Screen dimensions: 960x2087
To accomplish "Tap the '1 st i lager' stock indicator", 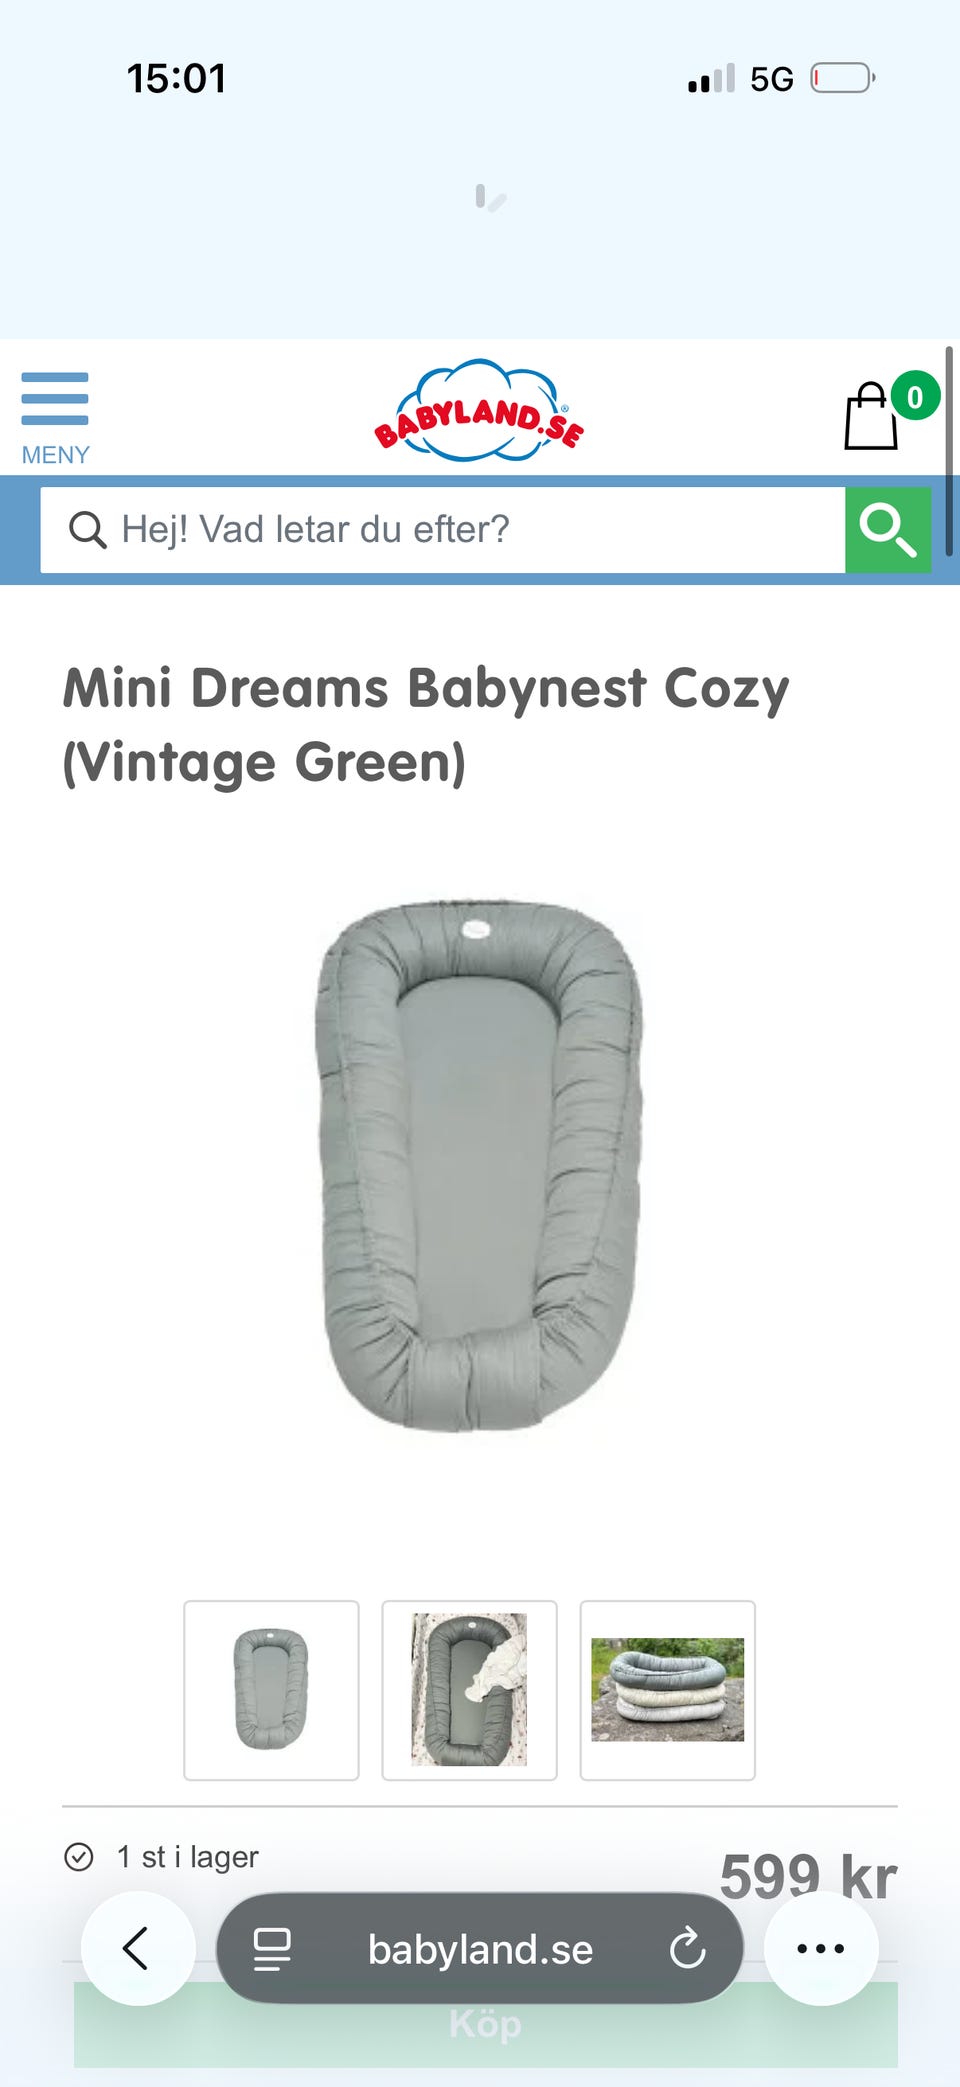I will [x=162, y=1857].
